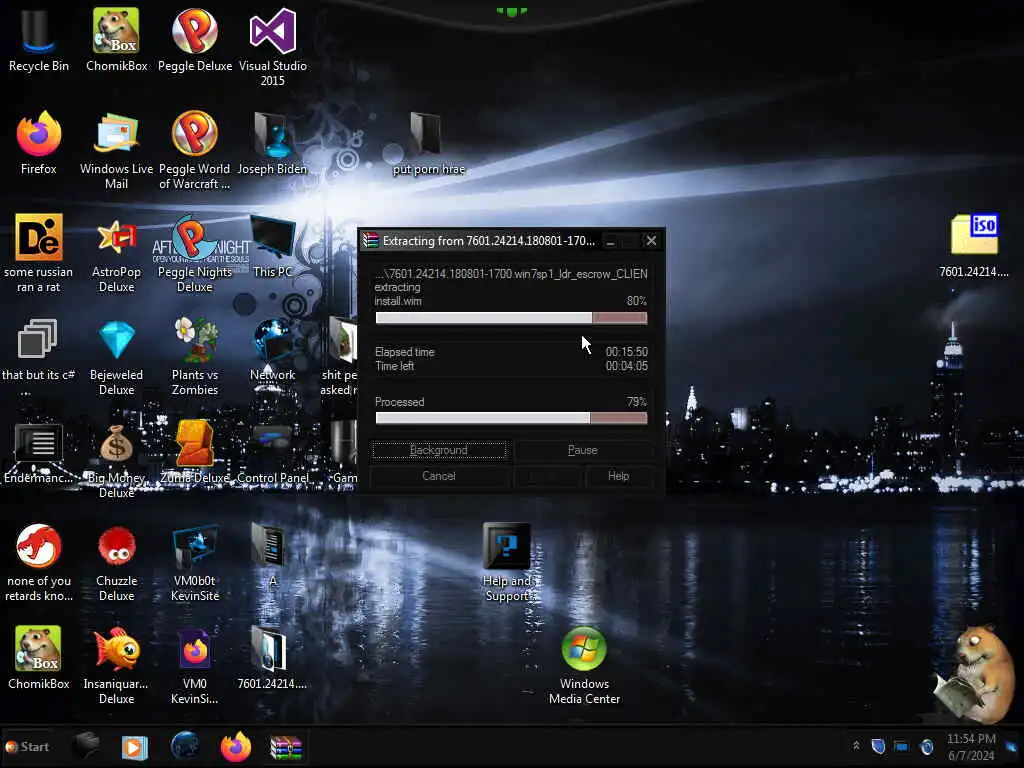1024x768 pixels.
Task: Click the 'shit pe asked' folder icon
Action: (x=340, y=357)
